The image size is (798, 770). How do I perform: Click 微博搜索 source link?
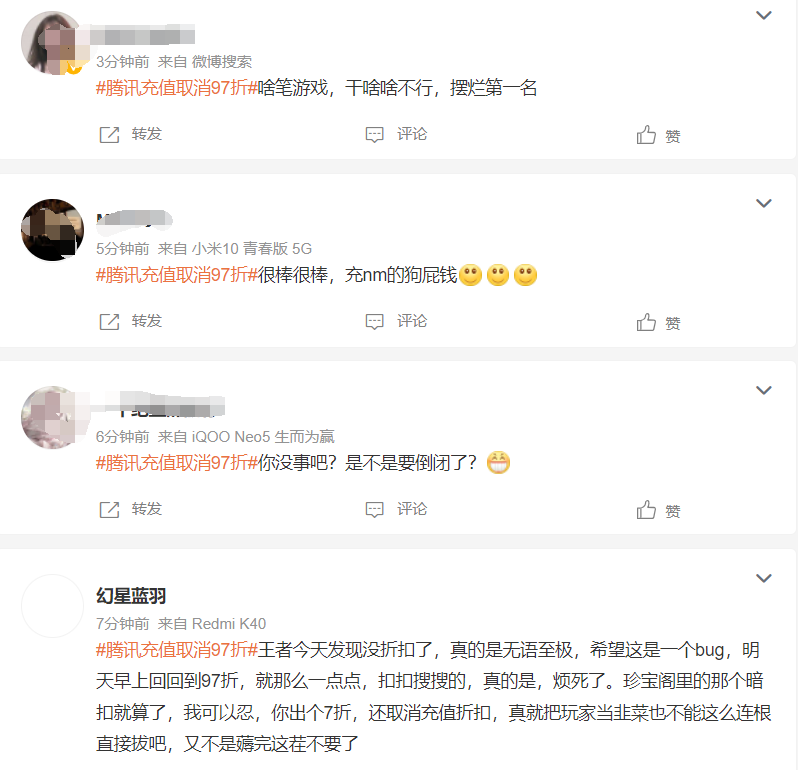(221, 62)
